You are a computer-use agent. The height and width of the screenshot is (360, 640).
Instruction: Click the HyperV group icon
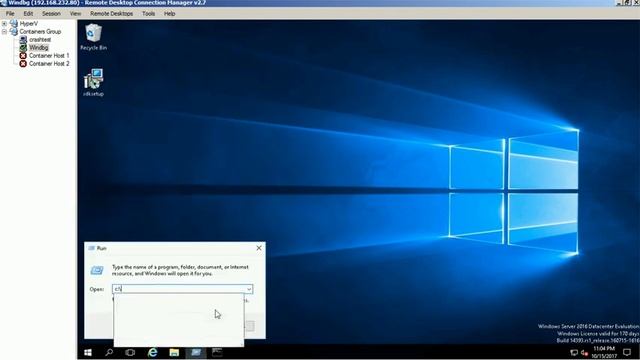click(x=14, y=23)
